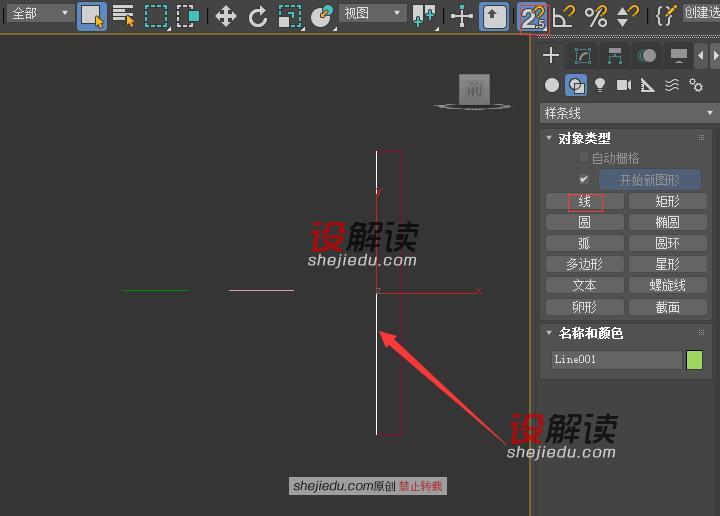Screen dimensions: 720x516
Task: Open the 样条线 shape type dropdown
Action: coord(628,113)
